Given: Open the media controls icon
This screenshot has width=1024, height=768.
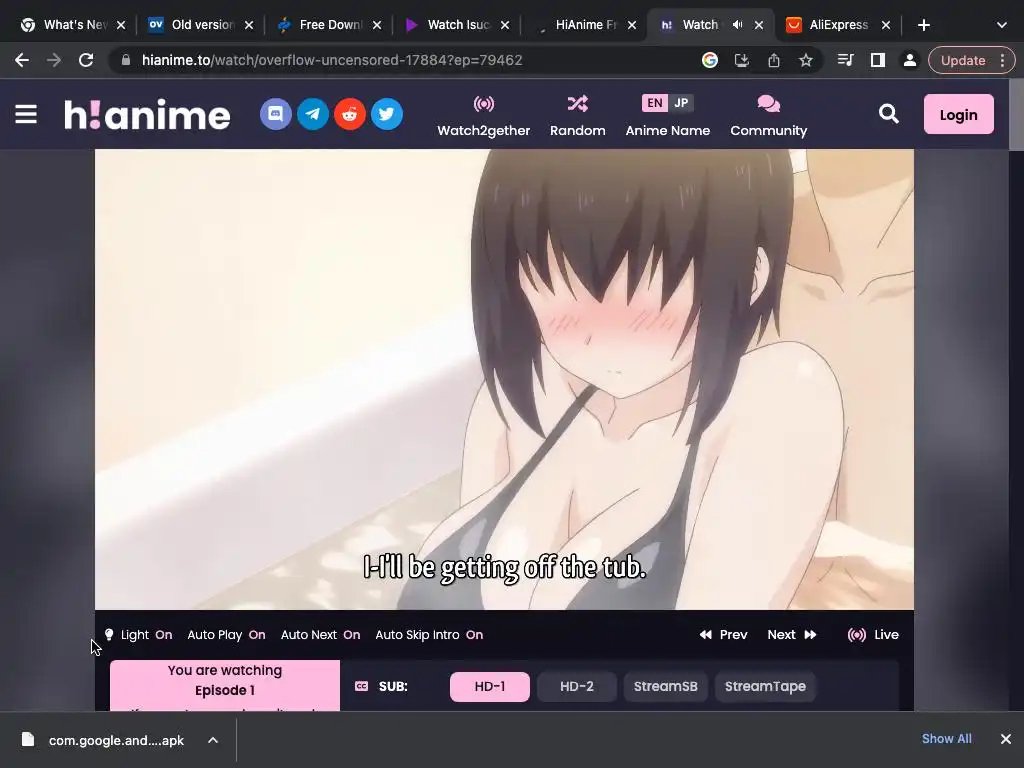Looking at the screenshot, I should [846, 60].
